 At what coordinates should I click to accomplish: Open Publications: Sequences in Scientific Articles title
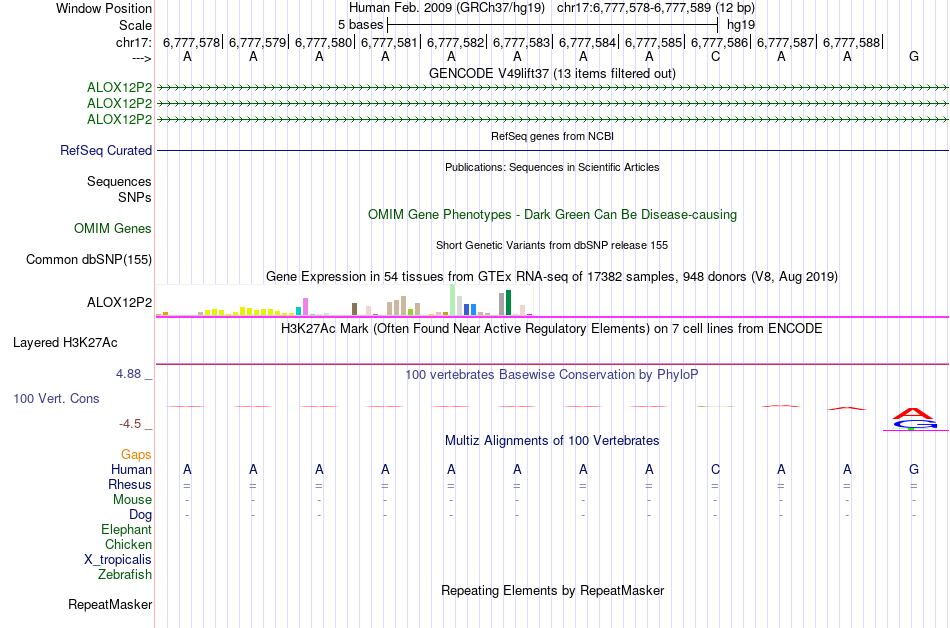coord(552,167)
